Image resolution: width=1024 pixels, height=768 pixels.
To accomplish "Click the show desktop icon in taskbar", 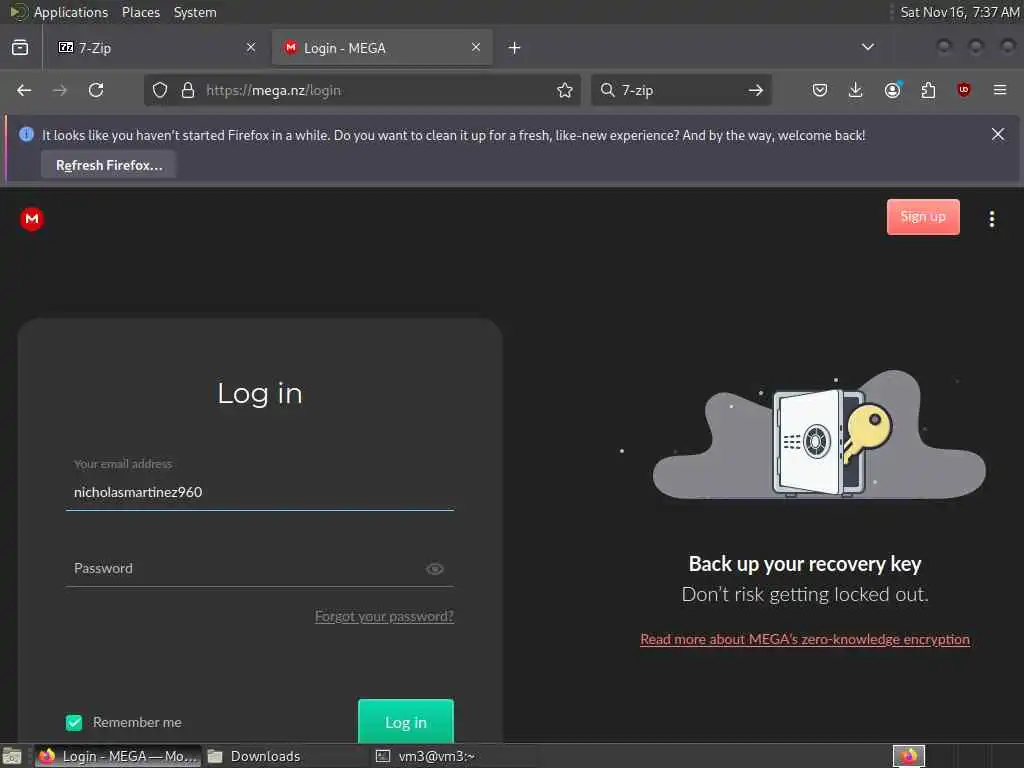I will (x=12, y=756).
